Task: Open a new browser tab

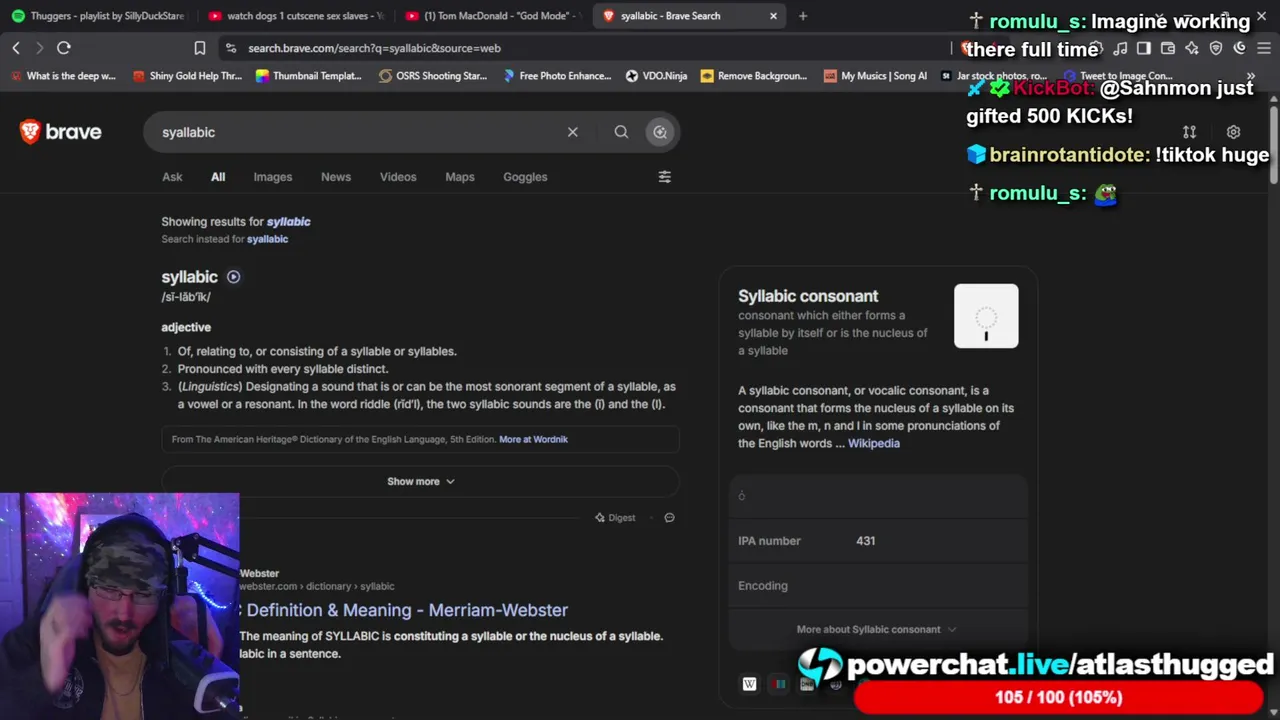Action: (x=803, y=16)
